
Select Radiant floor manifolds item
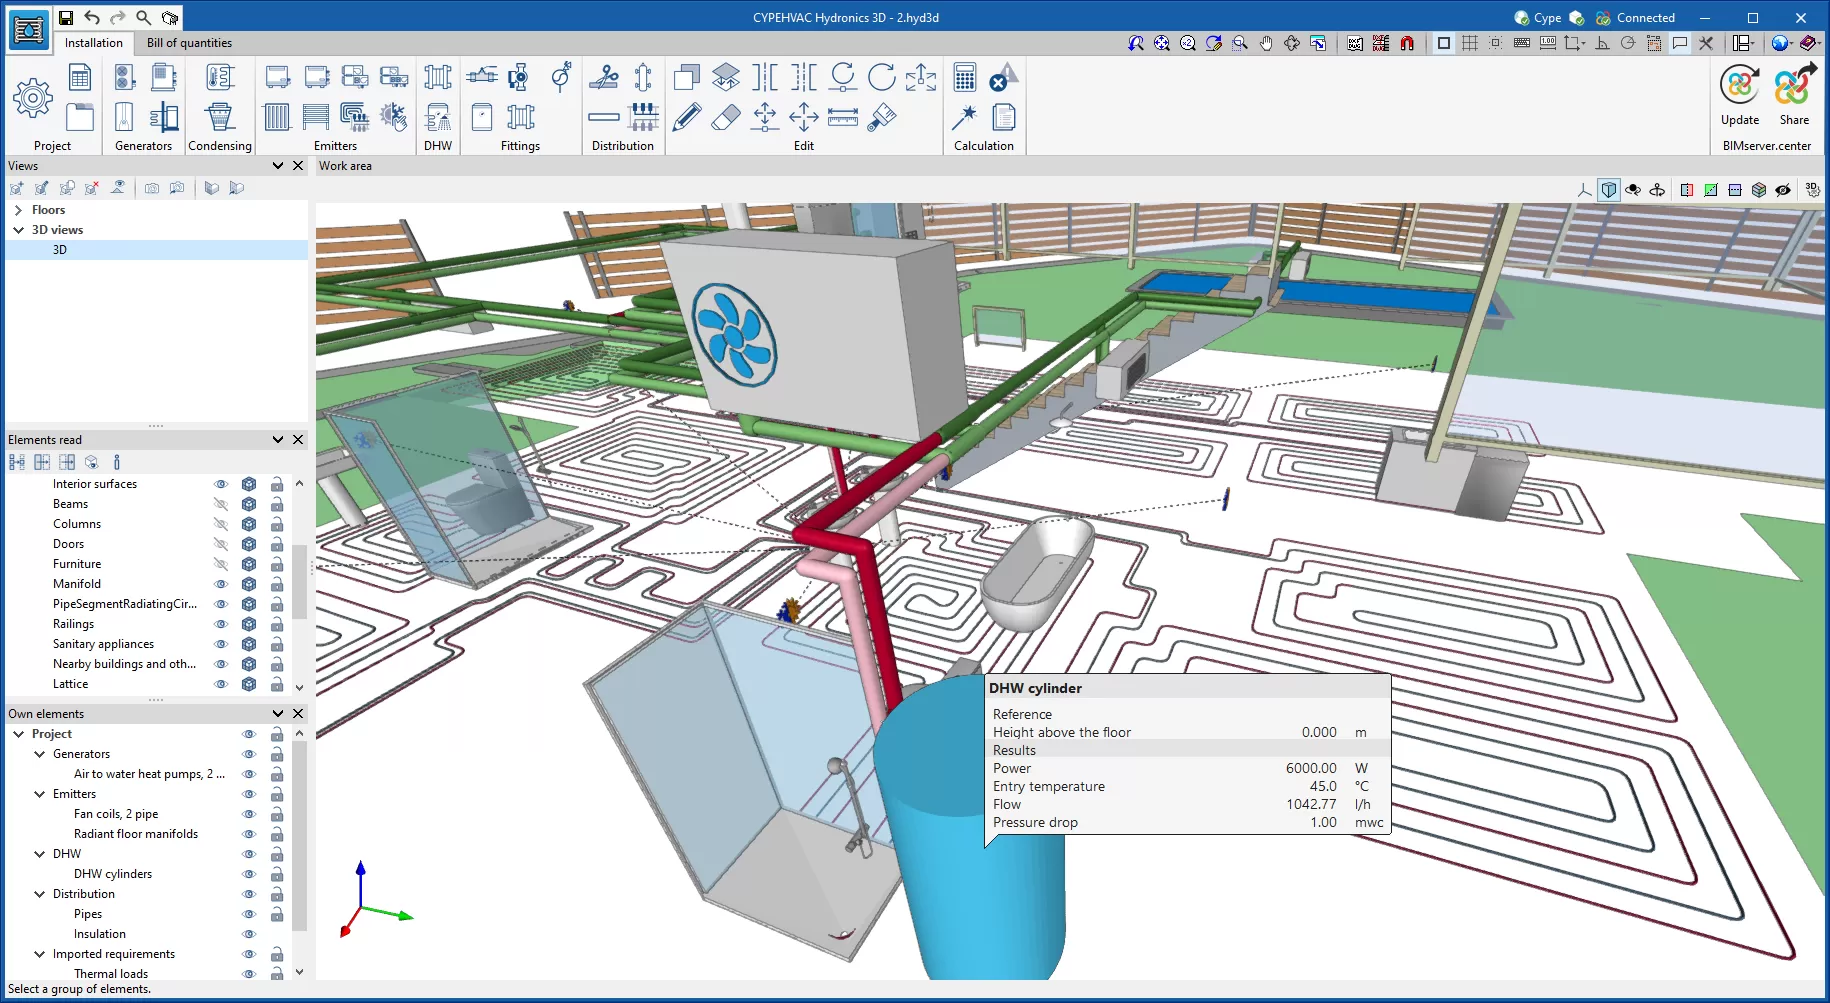click(x=136, y=834)
